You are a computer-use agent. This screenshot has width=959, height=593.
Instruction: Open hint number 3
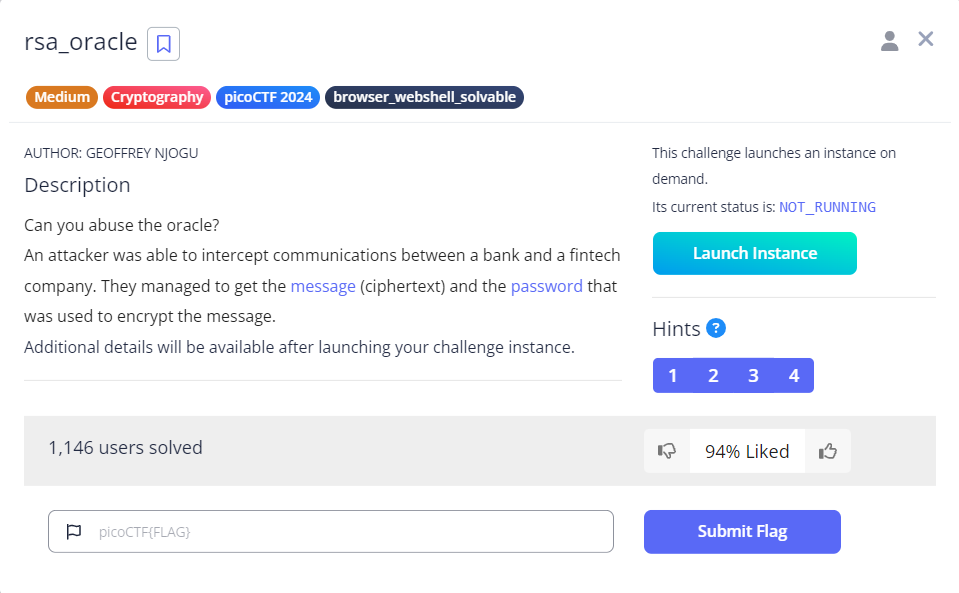point(753,375)
